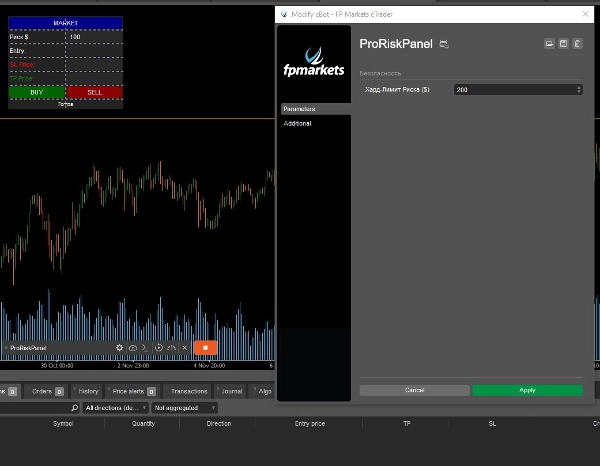600x466 pixels.
Task: Click the 30 Oct 00:00 time axis label
Action: [x=57, y=365]
